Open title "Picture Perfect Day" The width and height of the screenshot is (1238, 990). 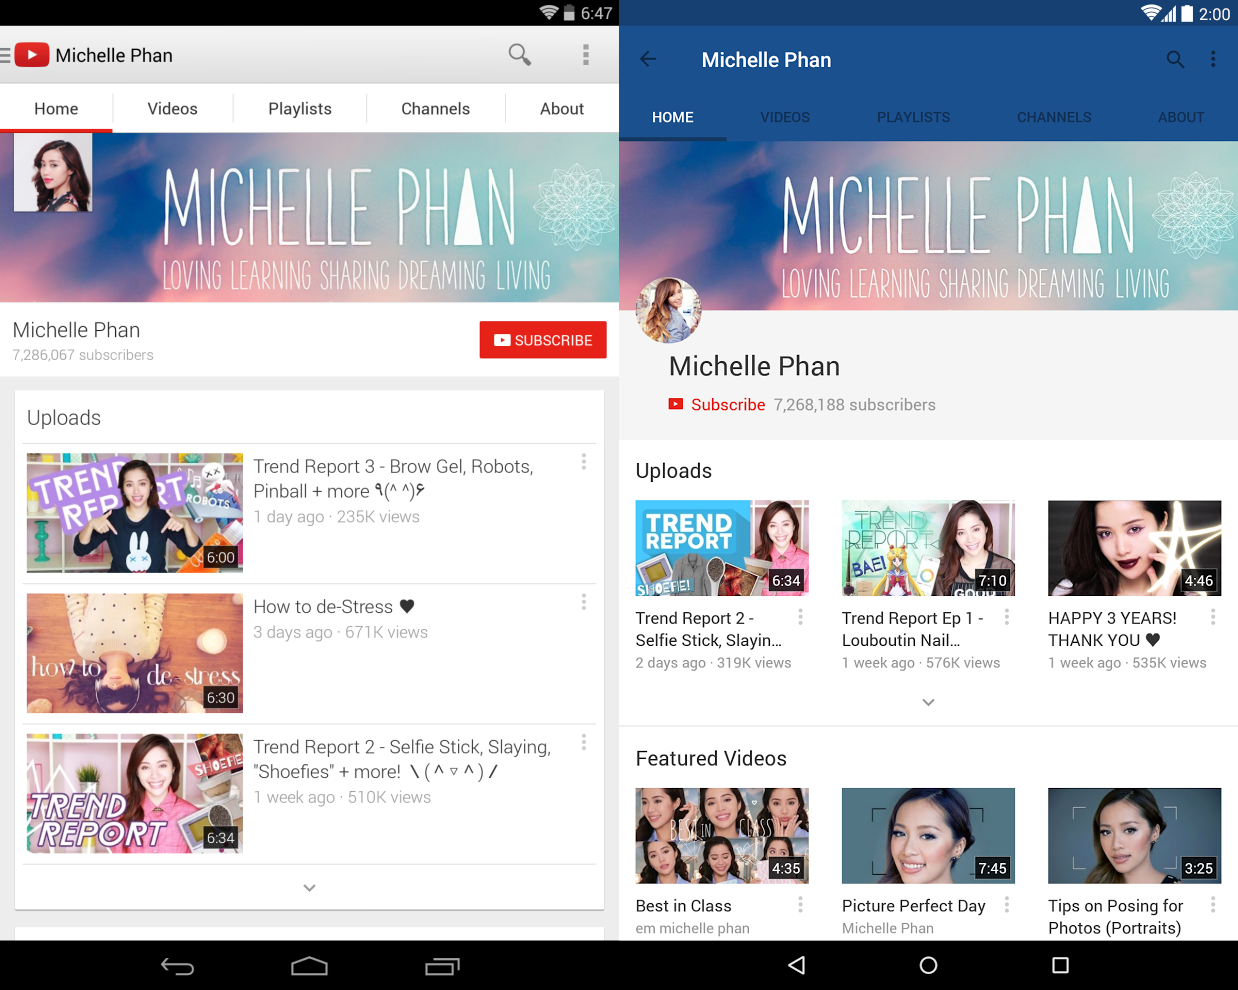coord(914,906)
